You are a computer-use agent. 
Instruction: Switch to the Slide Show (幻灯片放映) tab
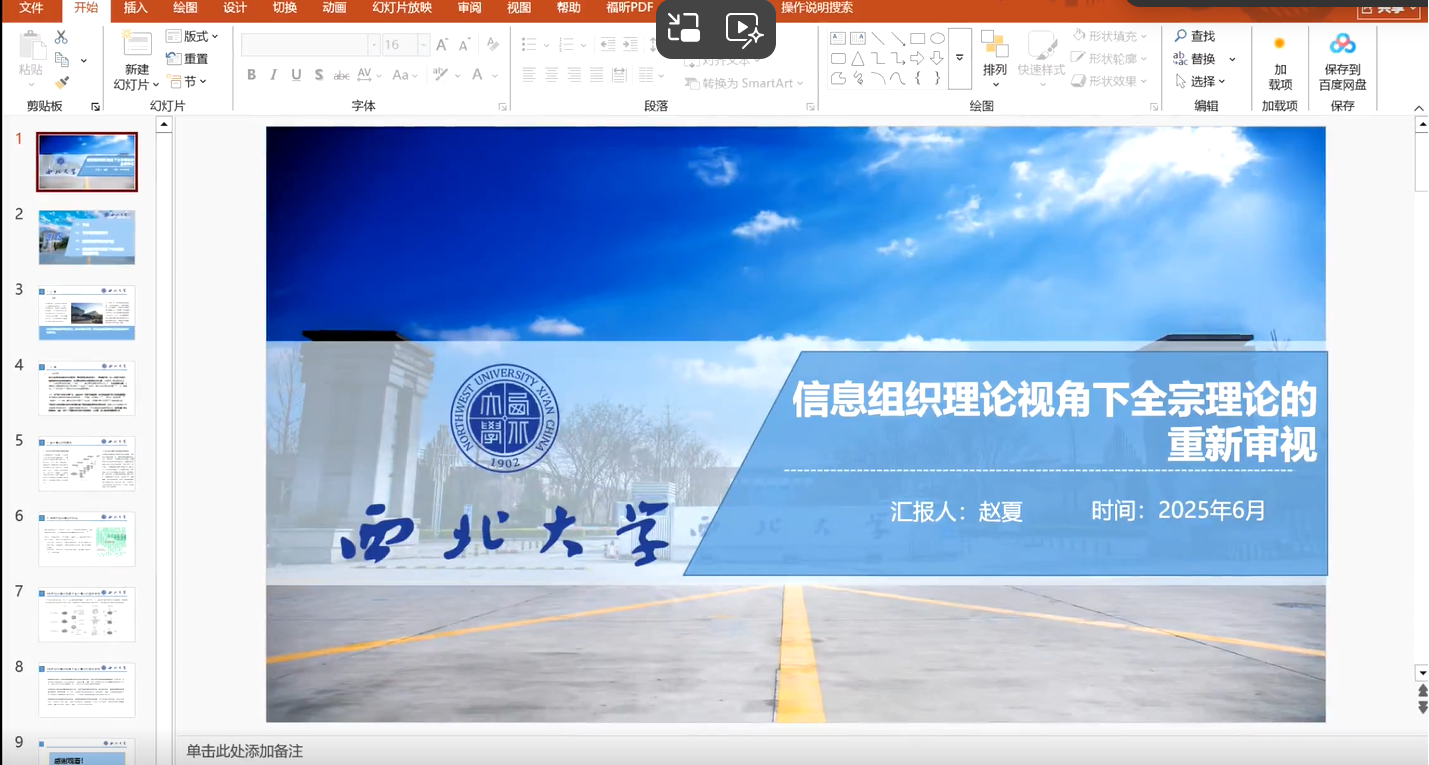(402, 8)
